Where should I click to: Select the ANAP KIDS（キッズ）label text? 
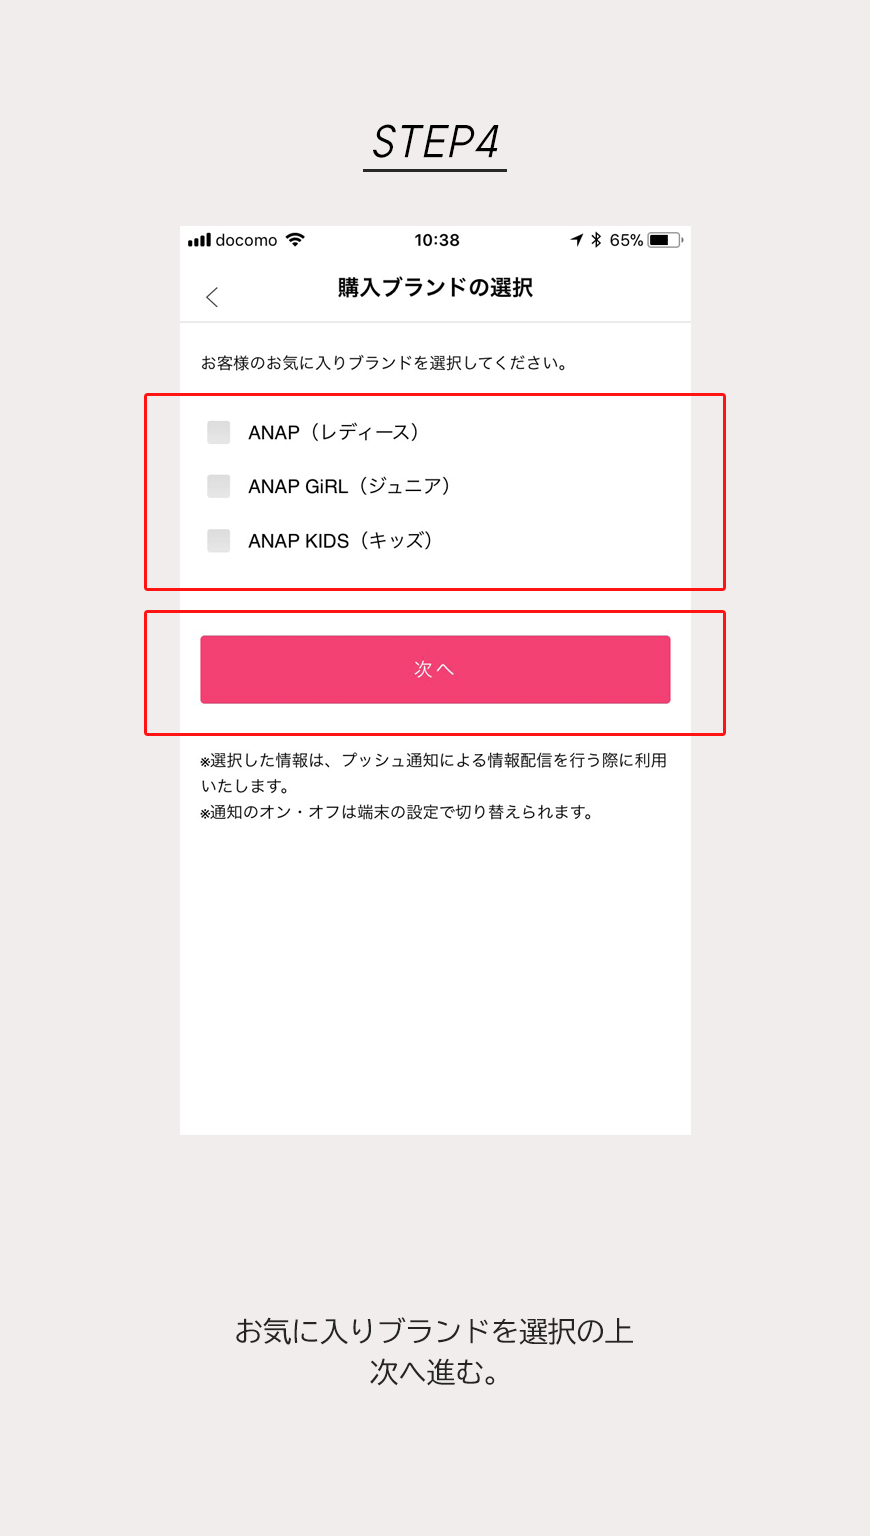(341, 541)
